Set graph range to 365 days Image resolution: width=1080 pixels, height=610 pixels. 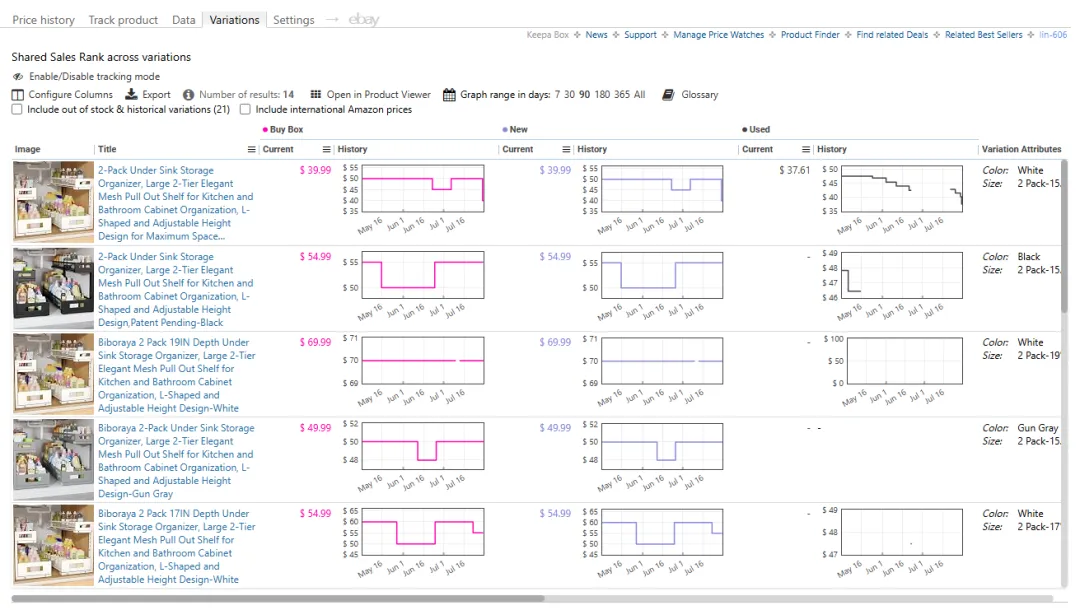621,95
